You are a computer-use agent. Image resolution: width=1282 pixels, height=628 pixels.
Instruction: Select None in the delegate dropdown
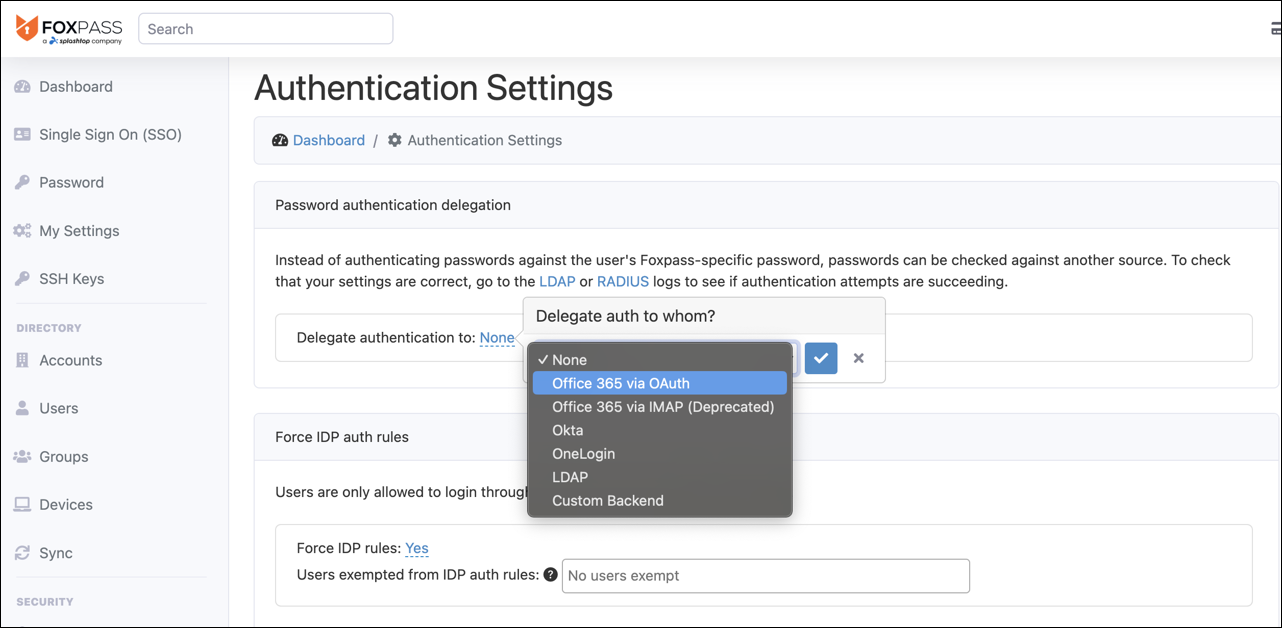[660, 360]
